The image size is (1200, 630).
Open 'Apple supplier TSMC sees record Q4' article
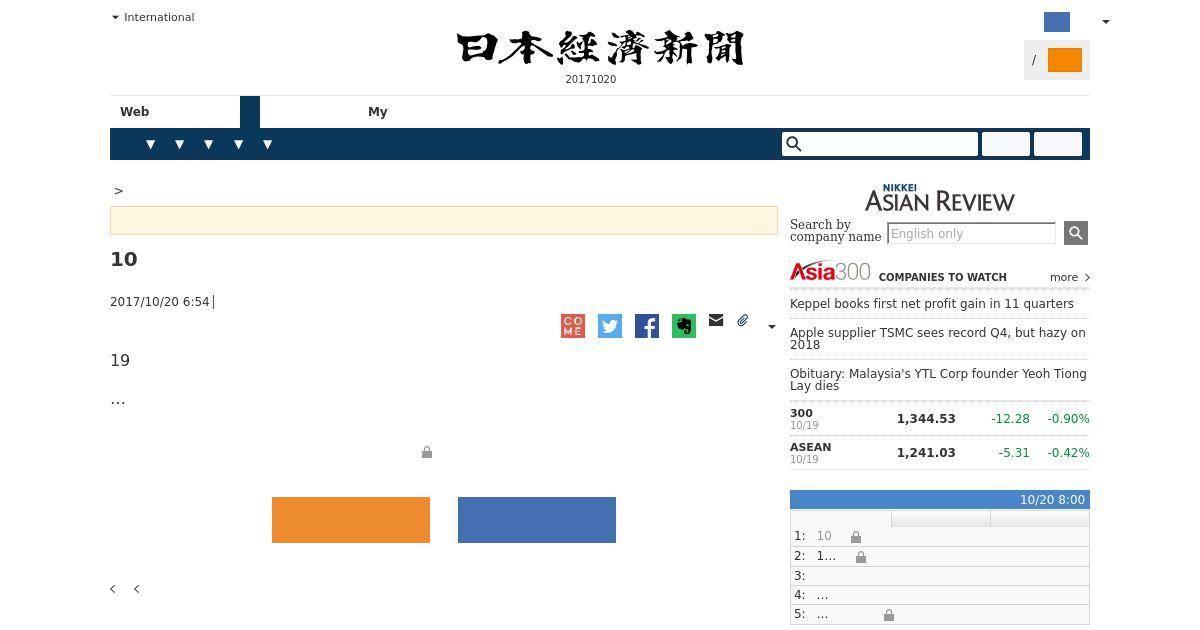tap(938, 339)
